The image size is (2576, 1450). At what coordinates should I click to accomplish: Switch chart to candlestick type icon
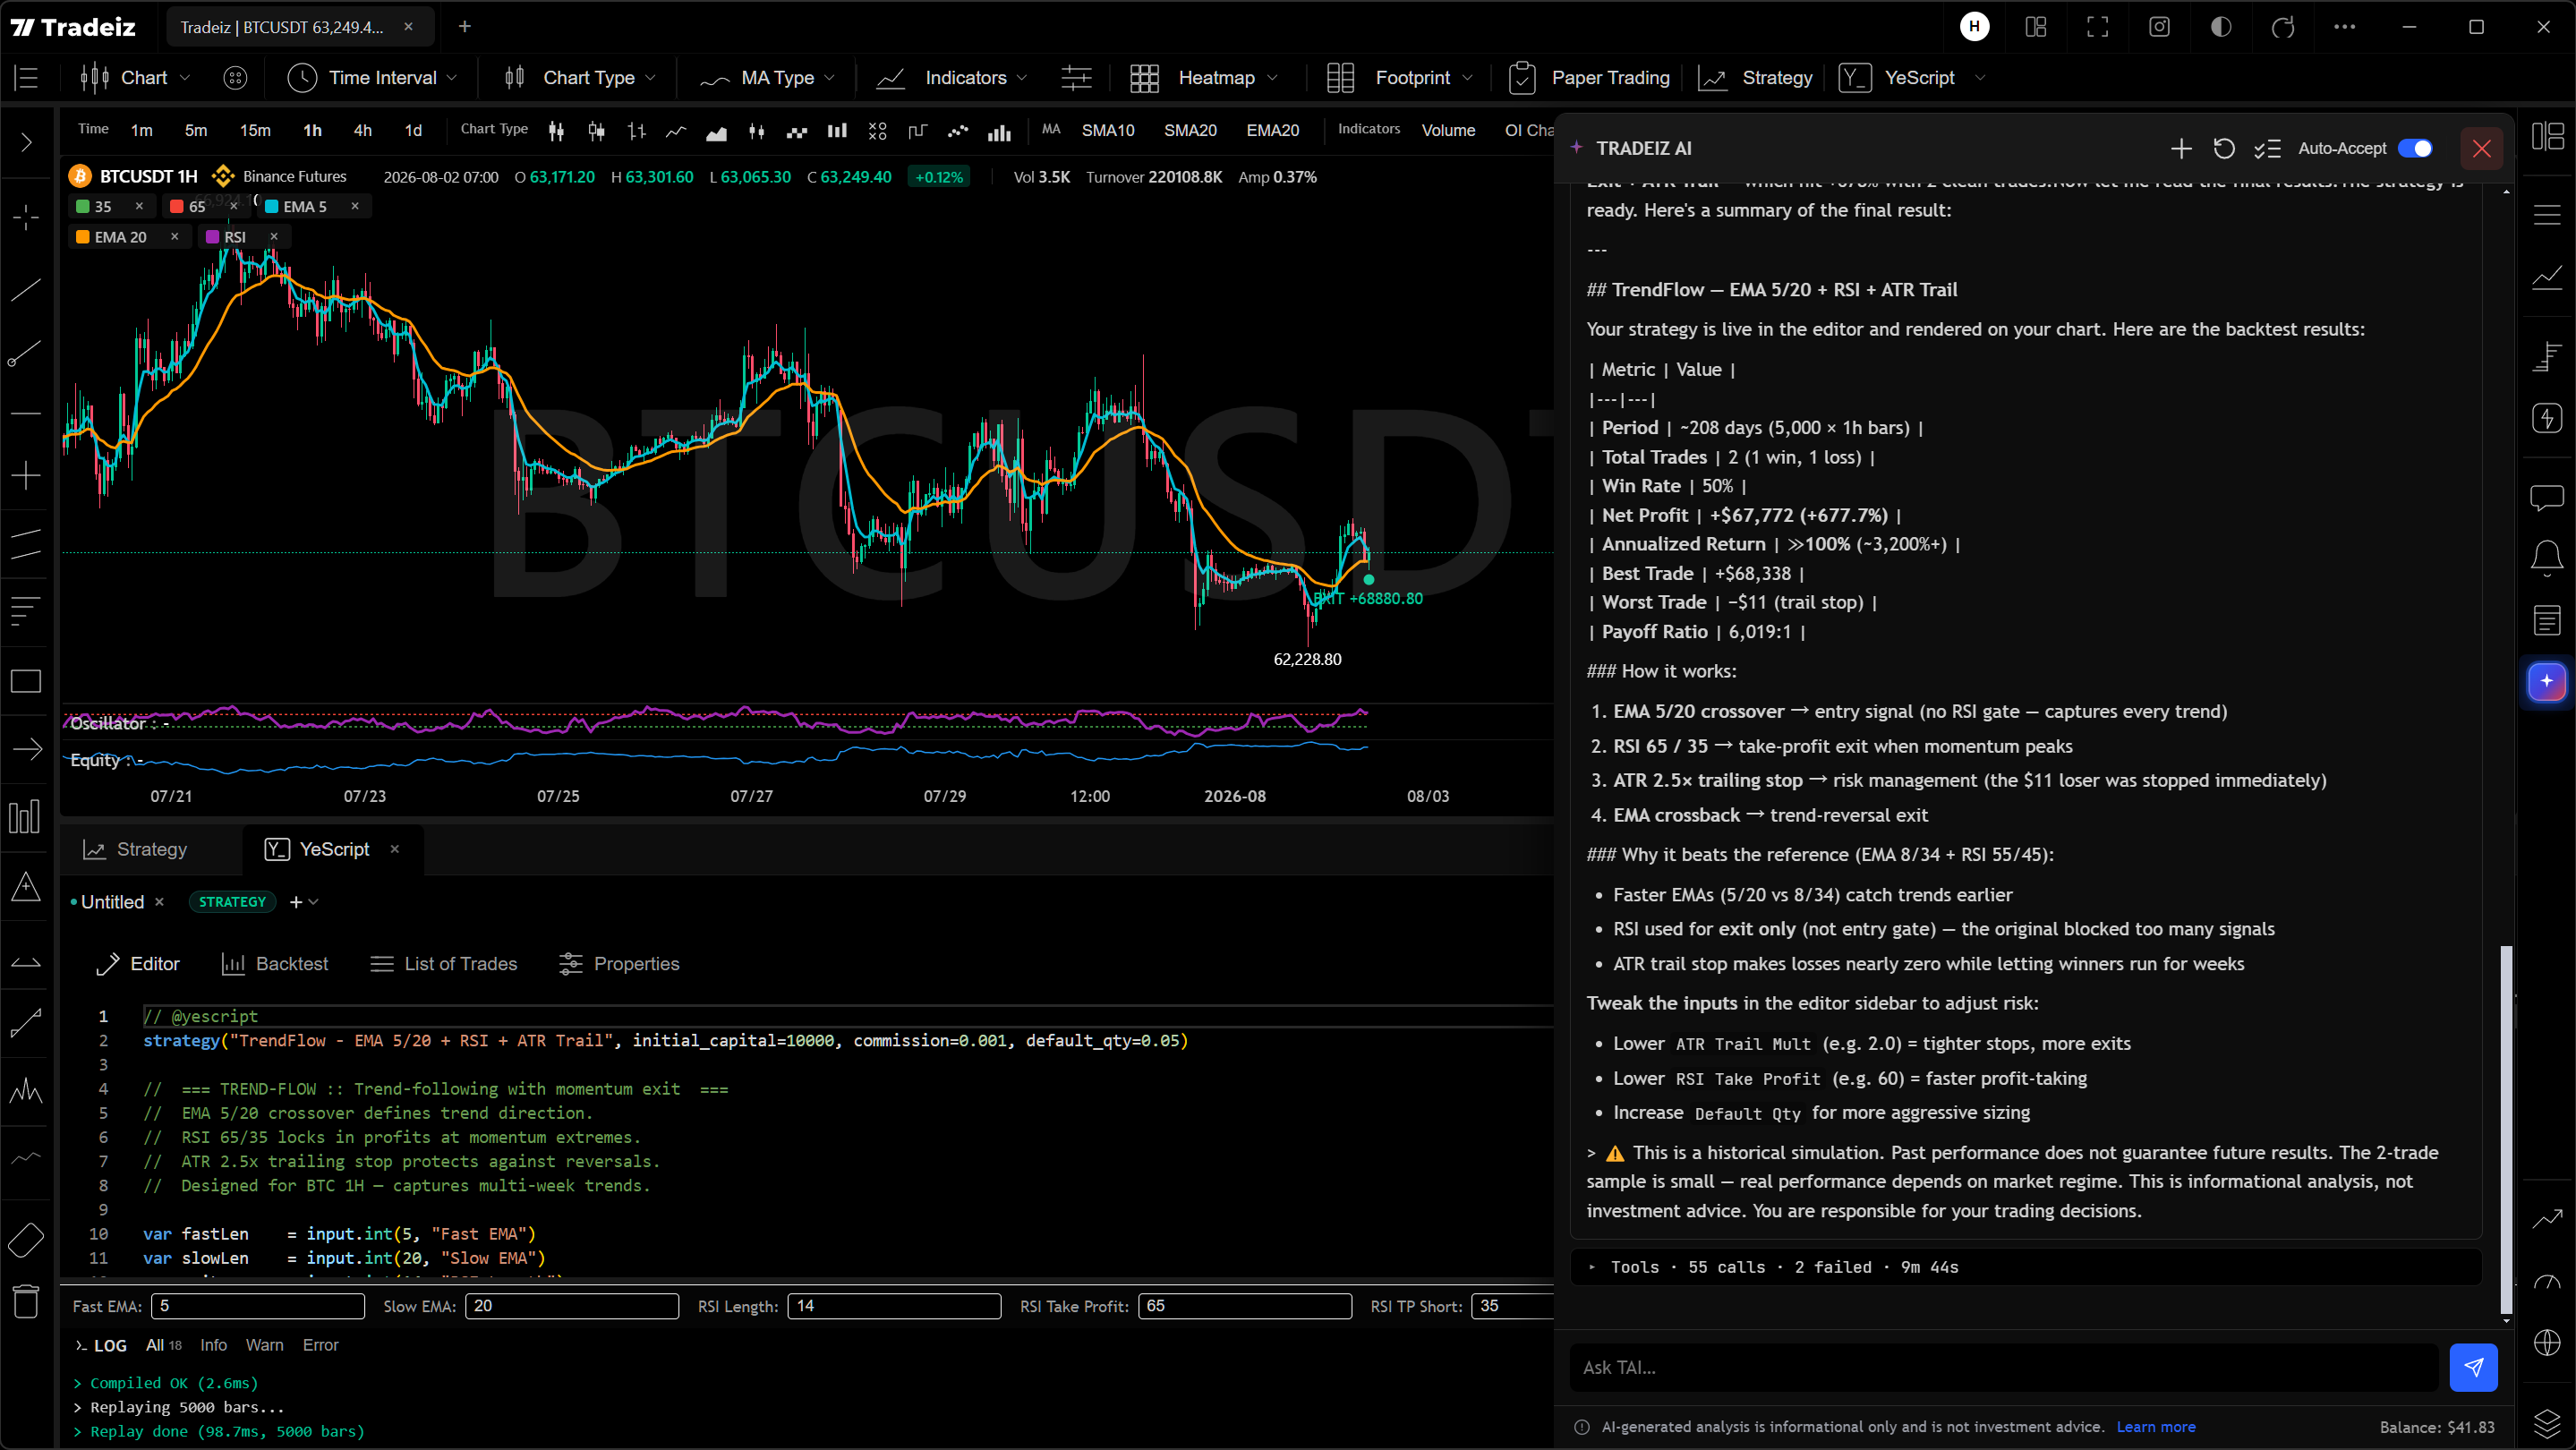557,131
